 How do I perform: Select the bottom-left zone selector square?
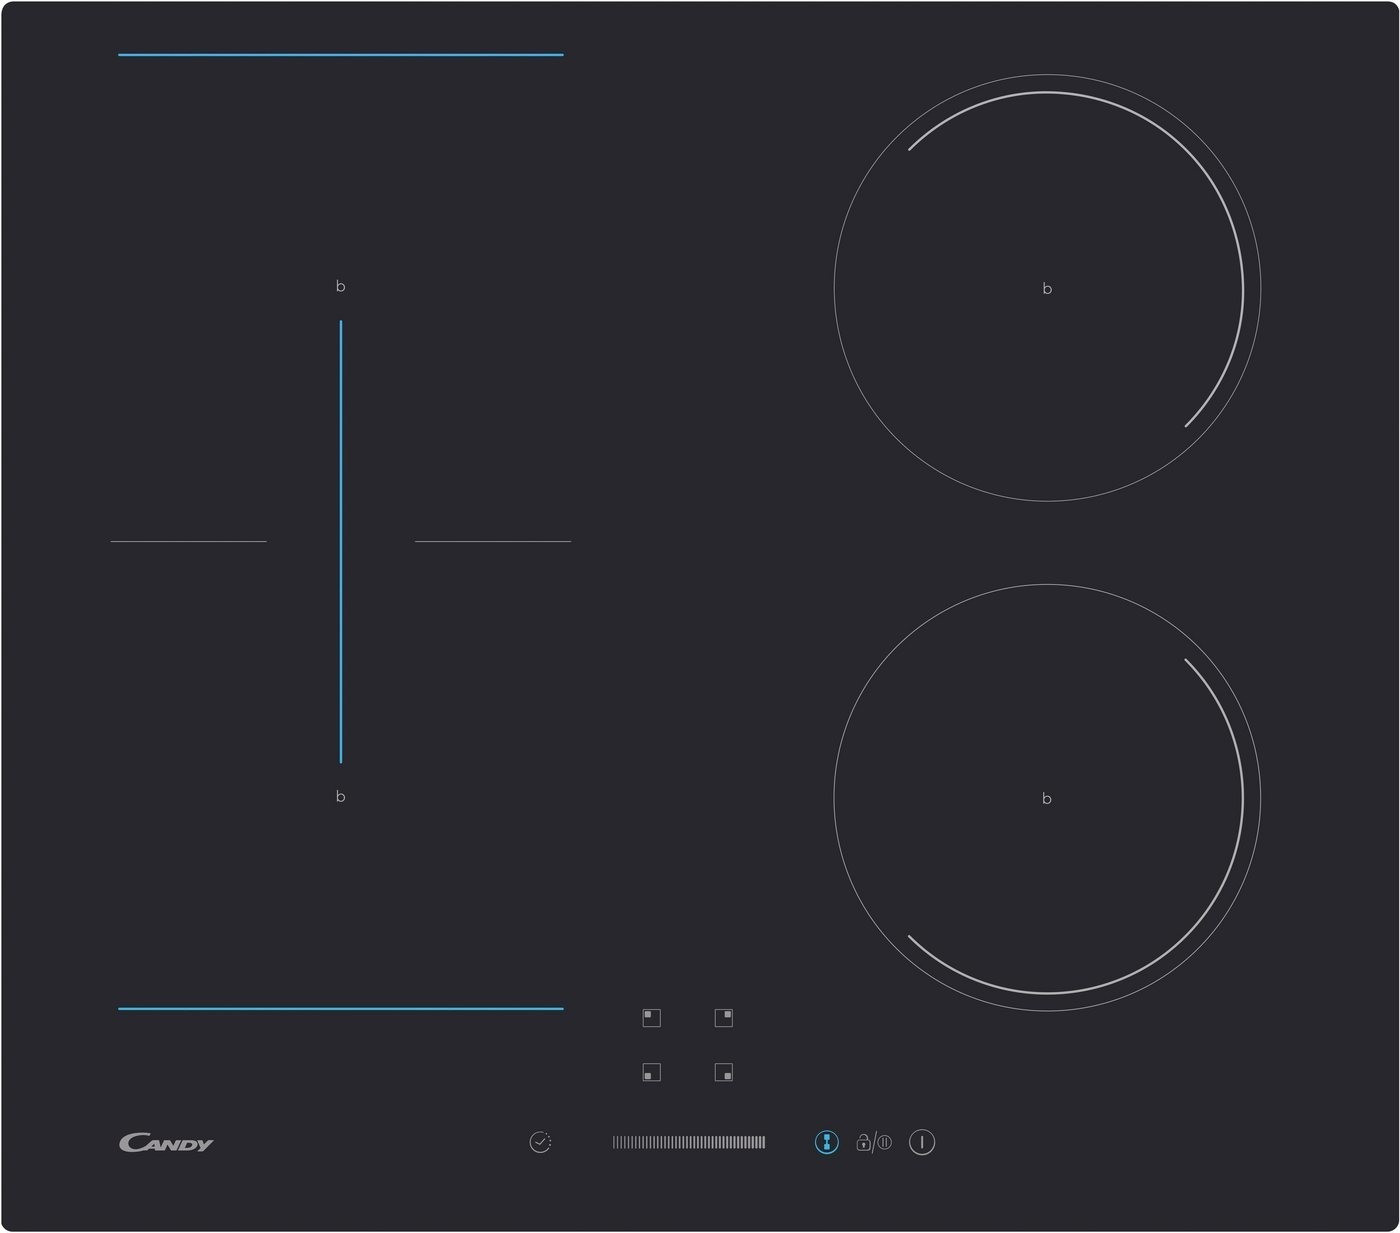click(x=651, y=1072)
